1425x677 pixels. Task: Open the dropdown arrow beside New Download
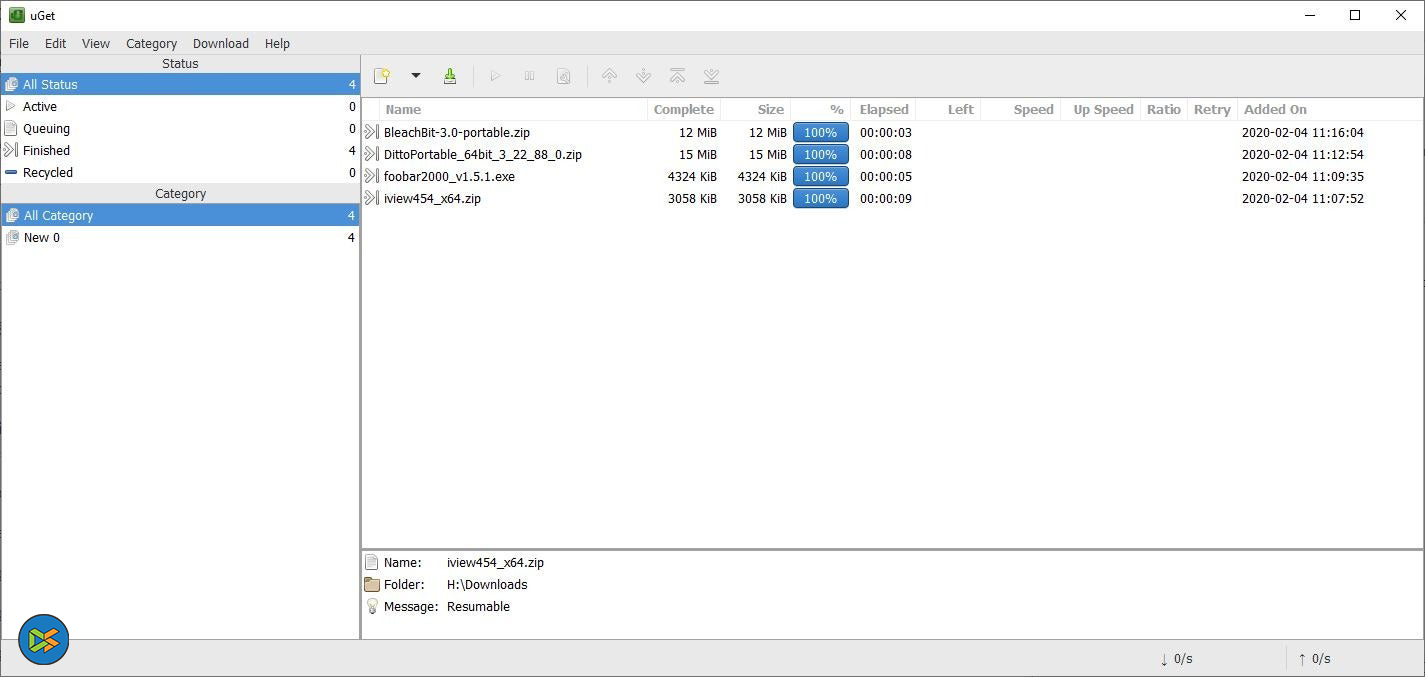pyautogui.click(x=416, y=76)
